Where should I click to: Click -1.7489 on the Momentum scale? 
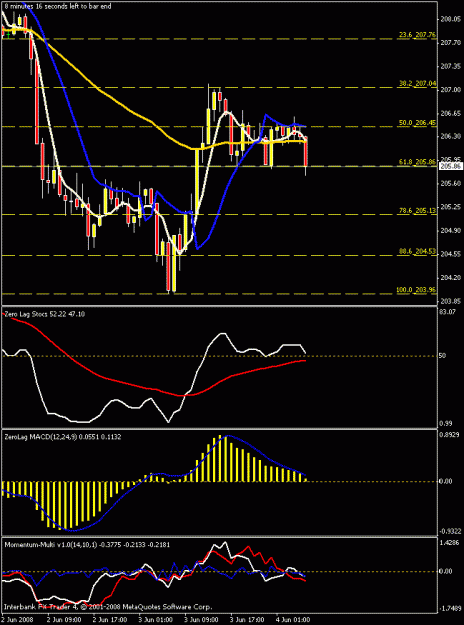click(x=450, y=610)
